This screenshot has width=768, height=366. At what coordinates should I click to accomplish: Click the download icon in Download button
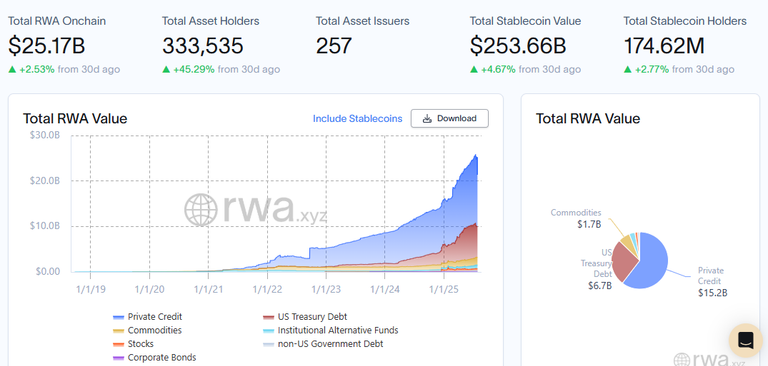pyautogui.click(x=427, y=119)
